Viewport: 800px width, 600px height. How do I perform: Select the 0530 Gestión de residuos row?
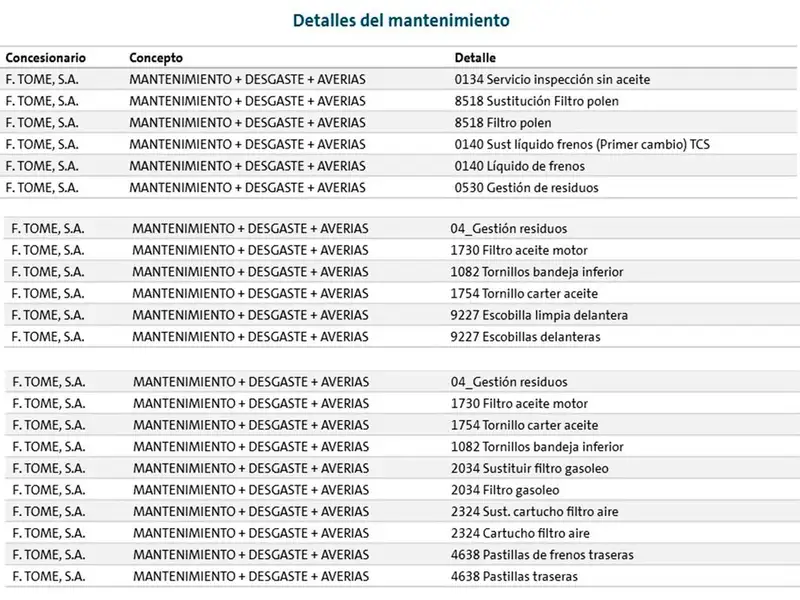click(398, 188)
